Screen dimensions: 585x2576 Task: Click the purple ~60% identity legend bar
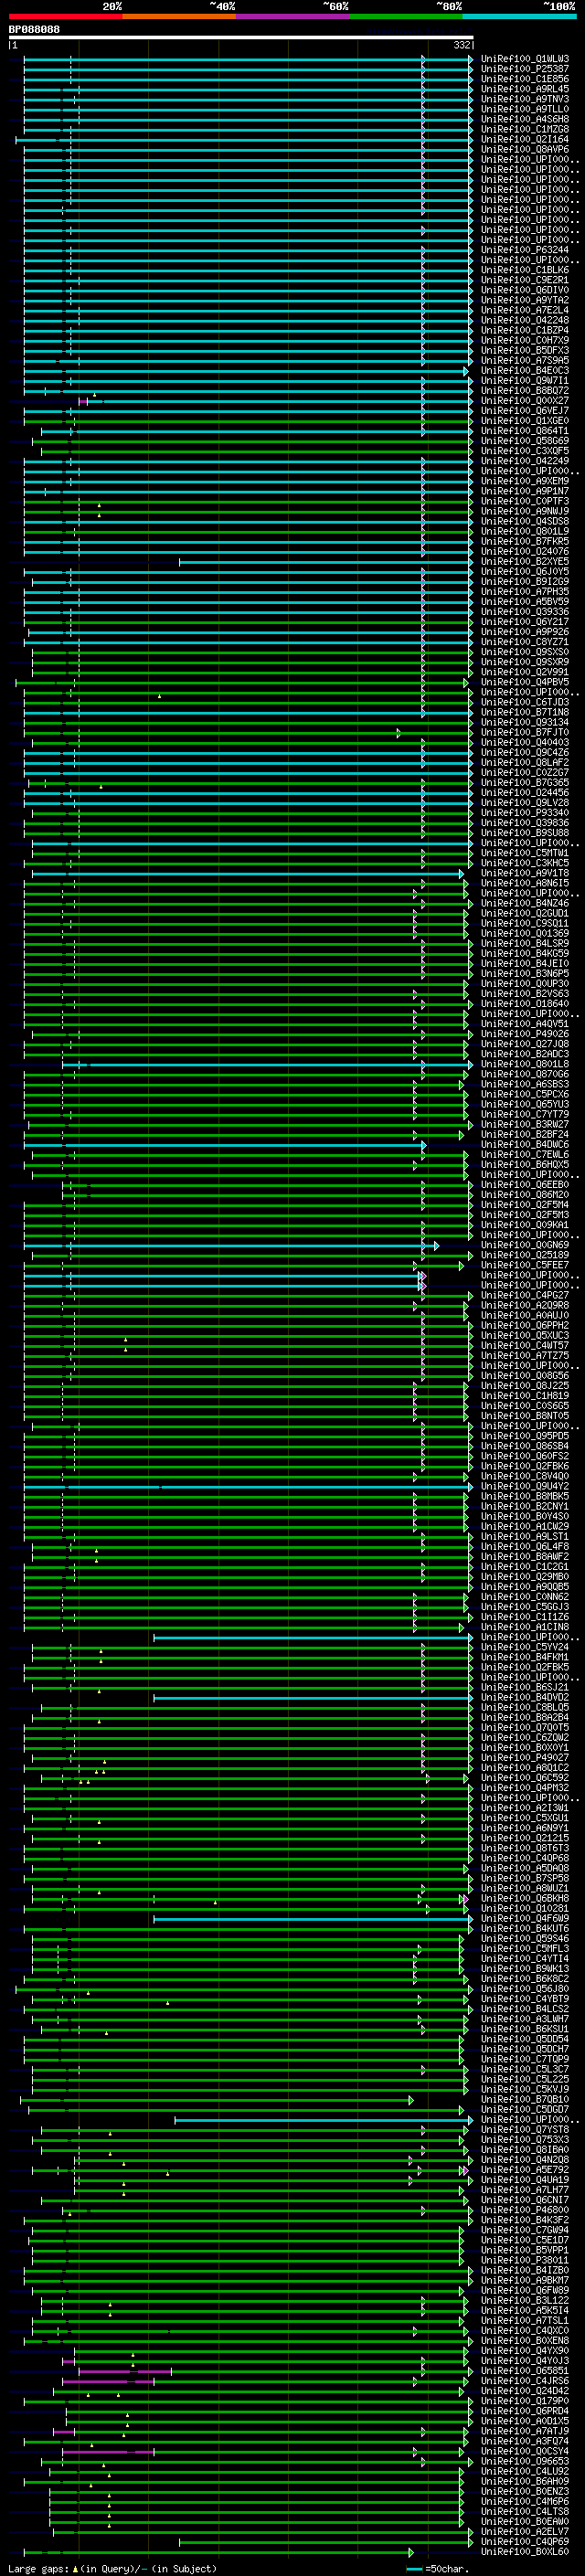pyautogui.click(x=293, y=16)
